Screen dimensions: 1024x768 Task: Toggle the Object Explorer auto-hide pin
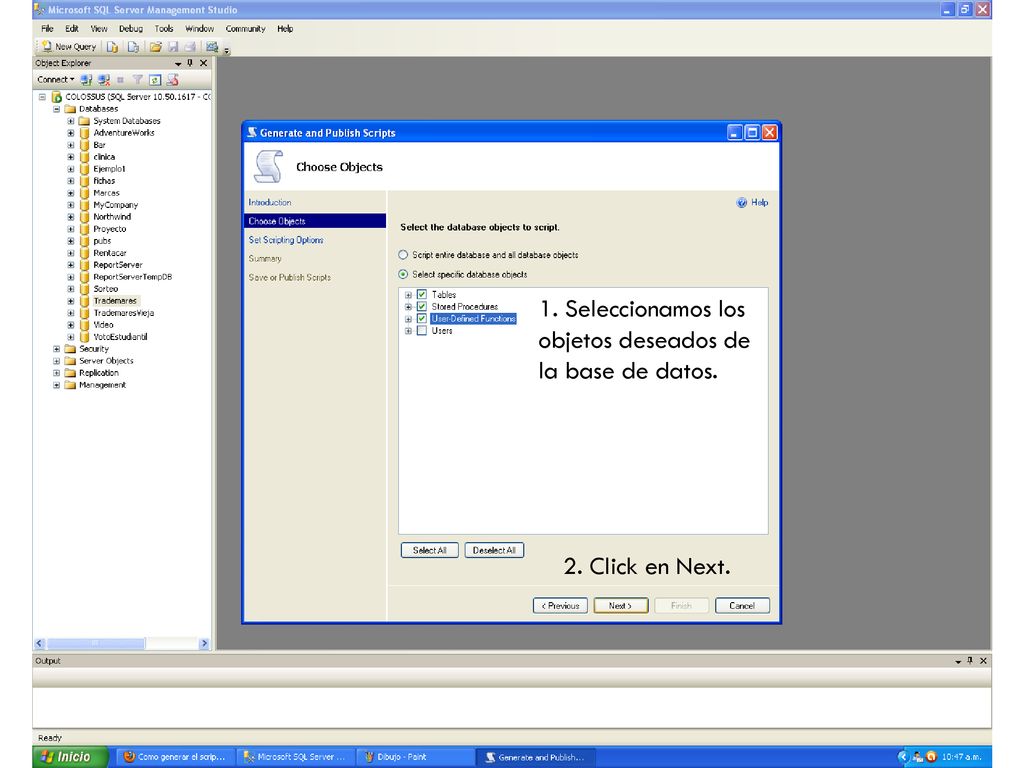pyautogui.click(x=190, y=63)
